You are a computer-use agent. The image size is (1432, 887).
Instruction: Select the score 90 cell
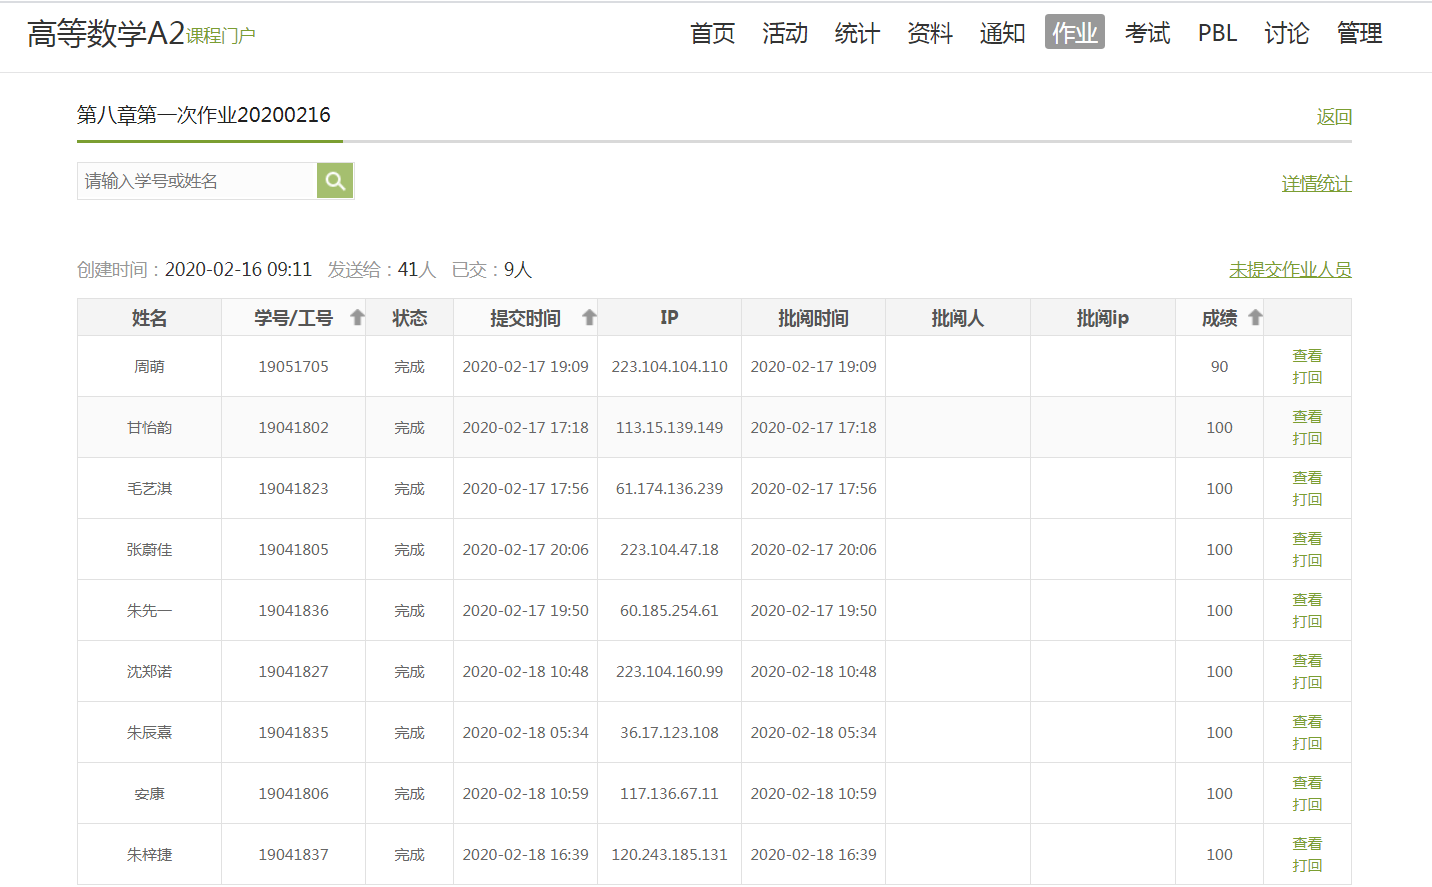1219,367
